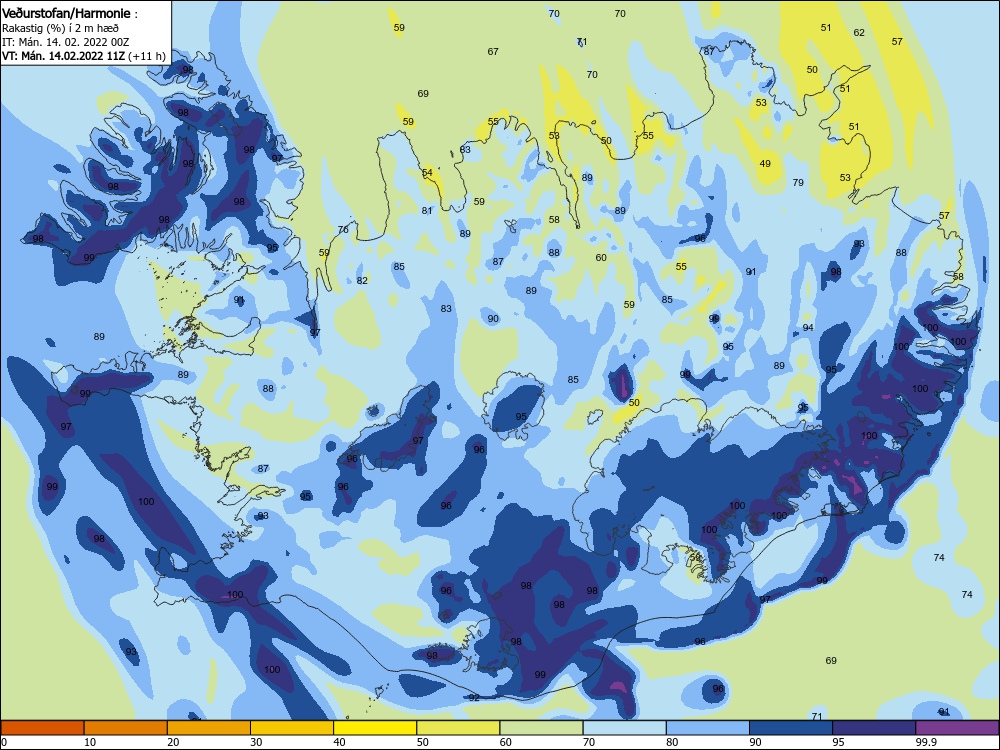Click the map value '62'

(859, 33)
